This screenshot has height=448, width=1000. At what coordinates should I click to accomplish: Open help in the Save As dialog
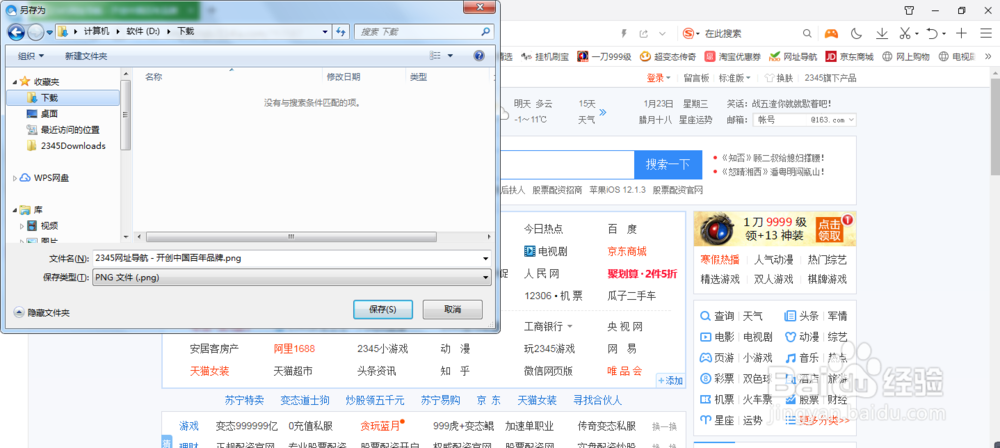(x=479, y=56)
